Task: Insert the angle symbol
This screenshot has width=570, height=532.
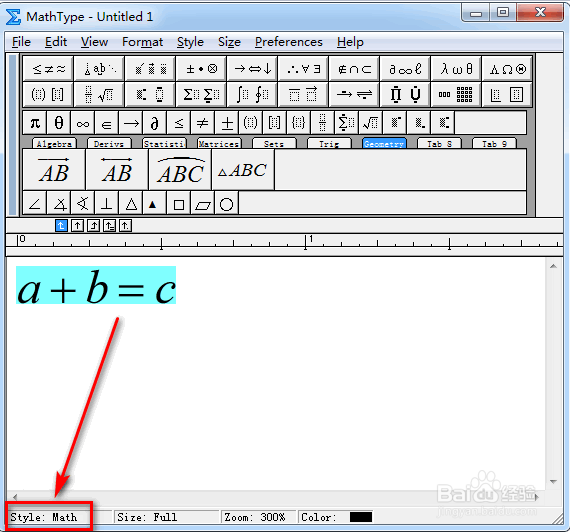Action: click(x=35, y=204)
